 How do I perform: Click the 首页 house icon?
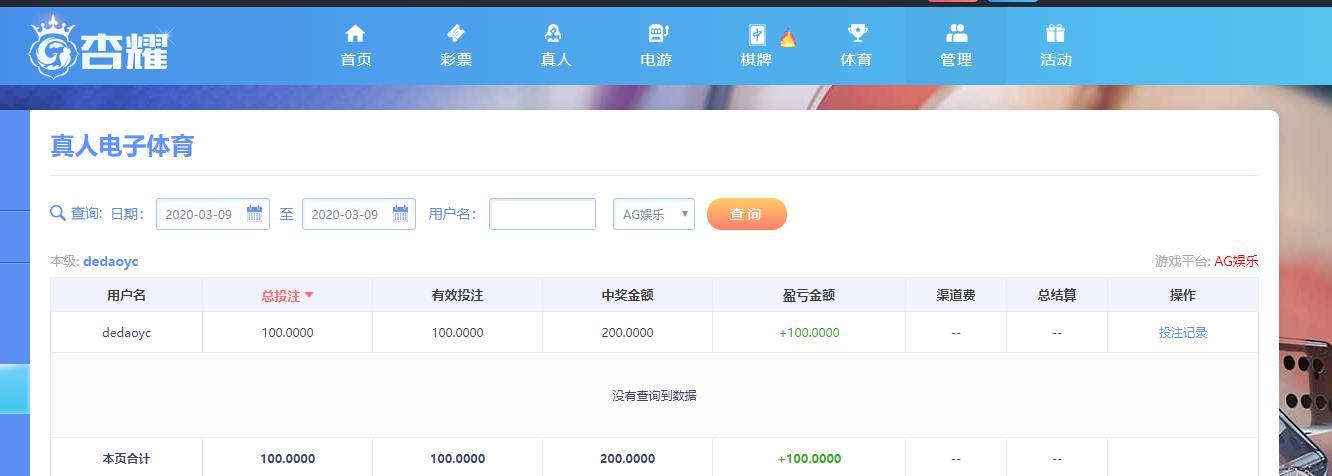[x=355, y=34]
